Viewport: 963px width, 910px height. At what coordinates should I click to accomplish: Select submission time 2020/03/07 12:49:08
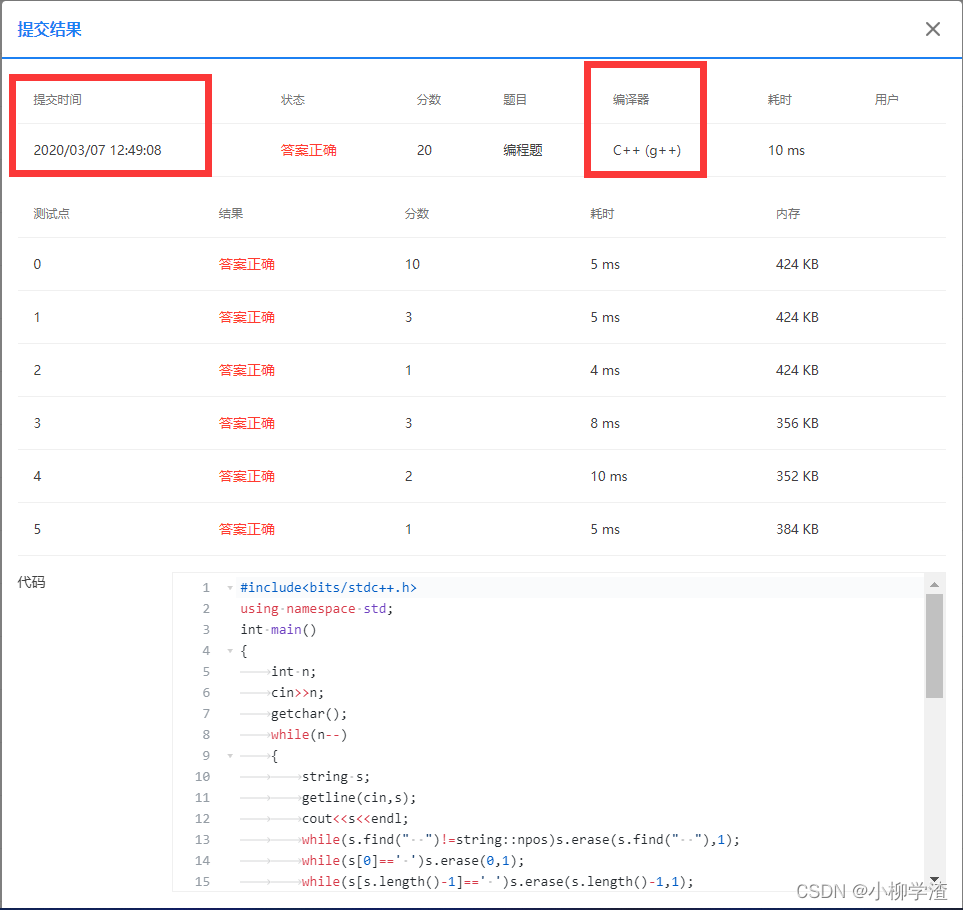pyautogui.click(x=97, y=150)
